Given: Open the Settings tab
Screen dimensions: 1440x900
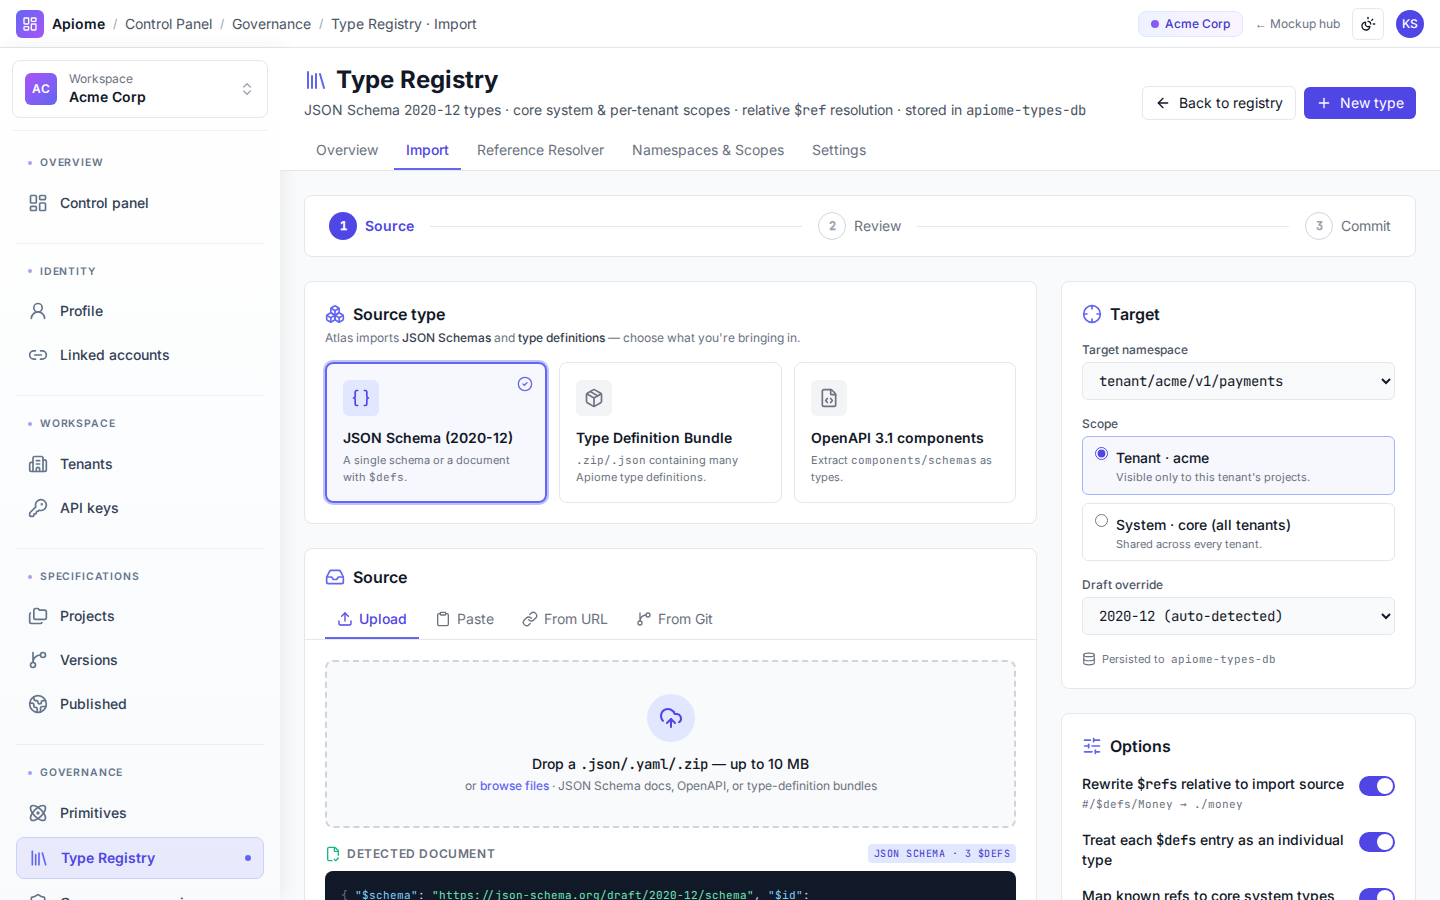Looking at the screenshot, I should (839, 150).
